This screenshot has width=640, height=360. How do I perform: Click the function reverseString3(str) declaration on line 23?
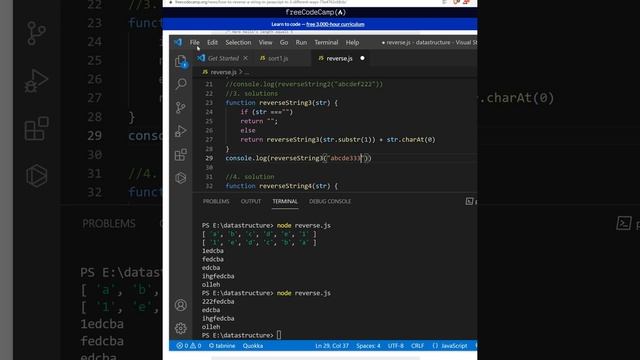pos(282,103)
